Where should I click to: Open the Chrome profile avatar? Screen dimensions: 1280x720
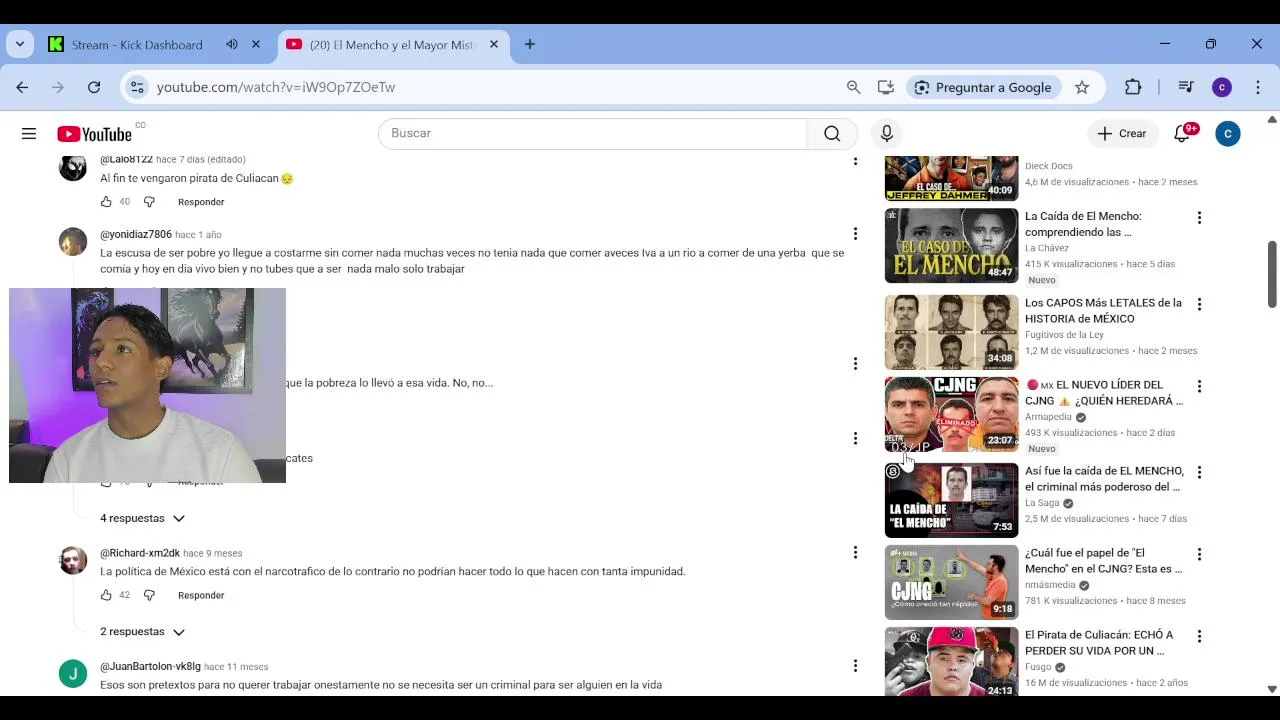tap(1222, 87)
